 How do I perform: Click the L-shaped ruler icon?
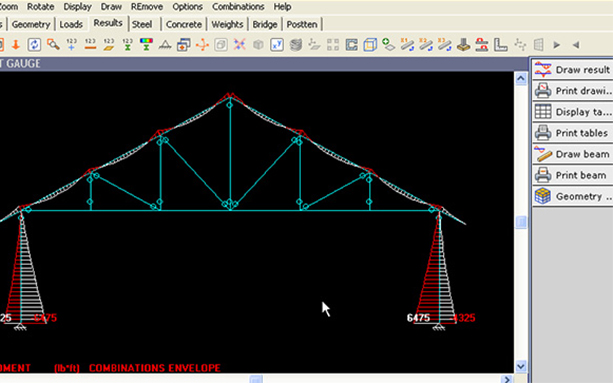500,45
